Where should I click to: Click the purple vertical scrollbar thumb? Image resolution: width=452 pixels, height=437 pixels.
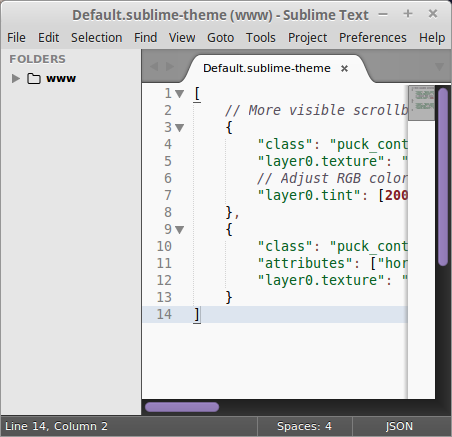[x=443, y=177]
